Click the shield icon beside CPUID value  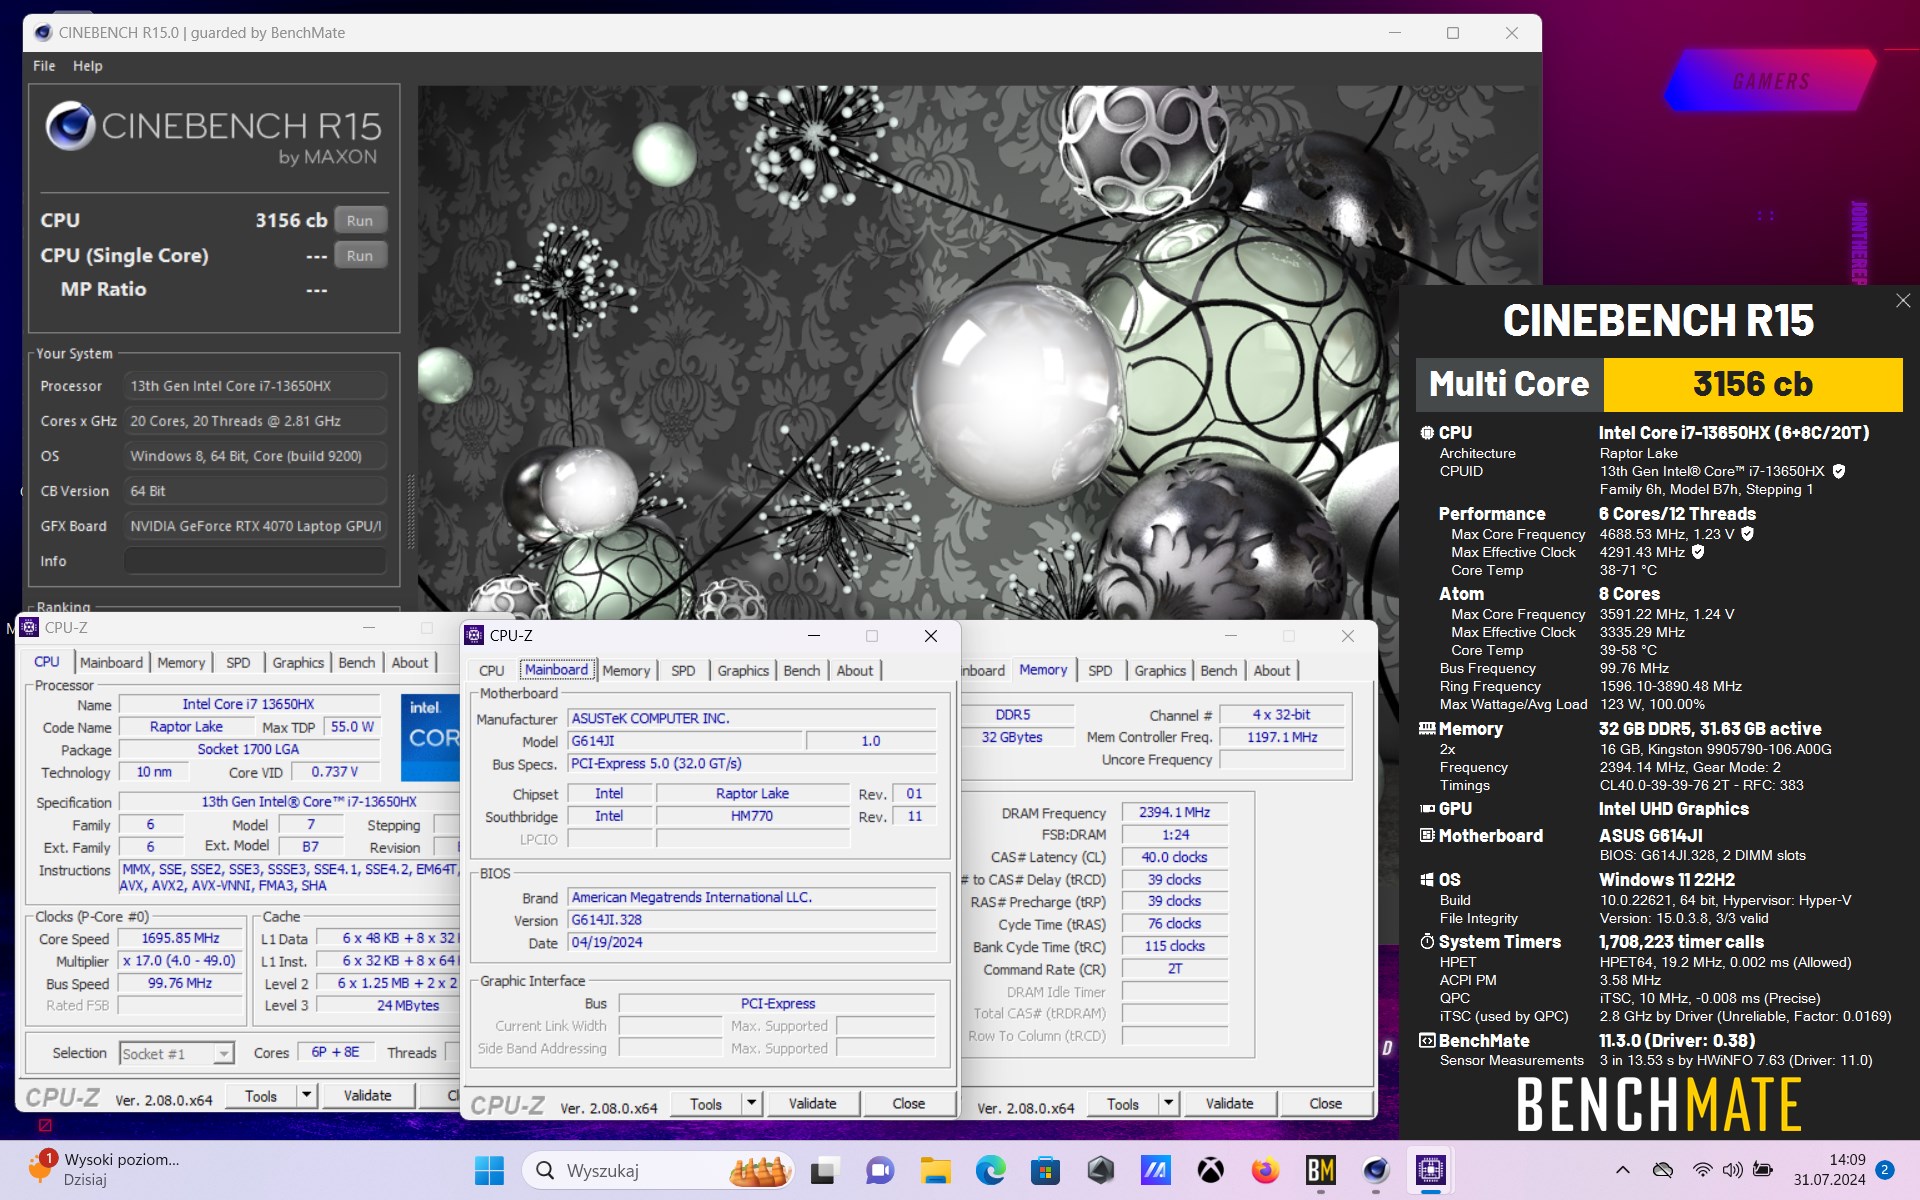coord(1838,471)
